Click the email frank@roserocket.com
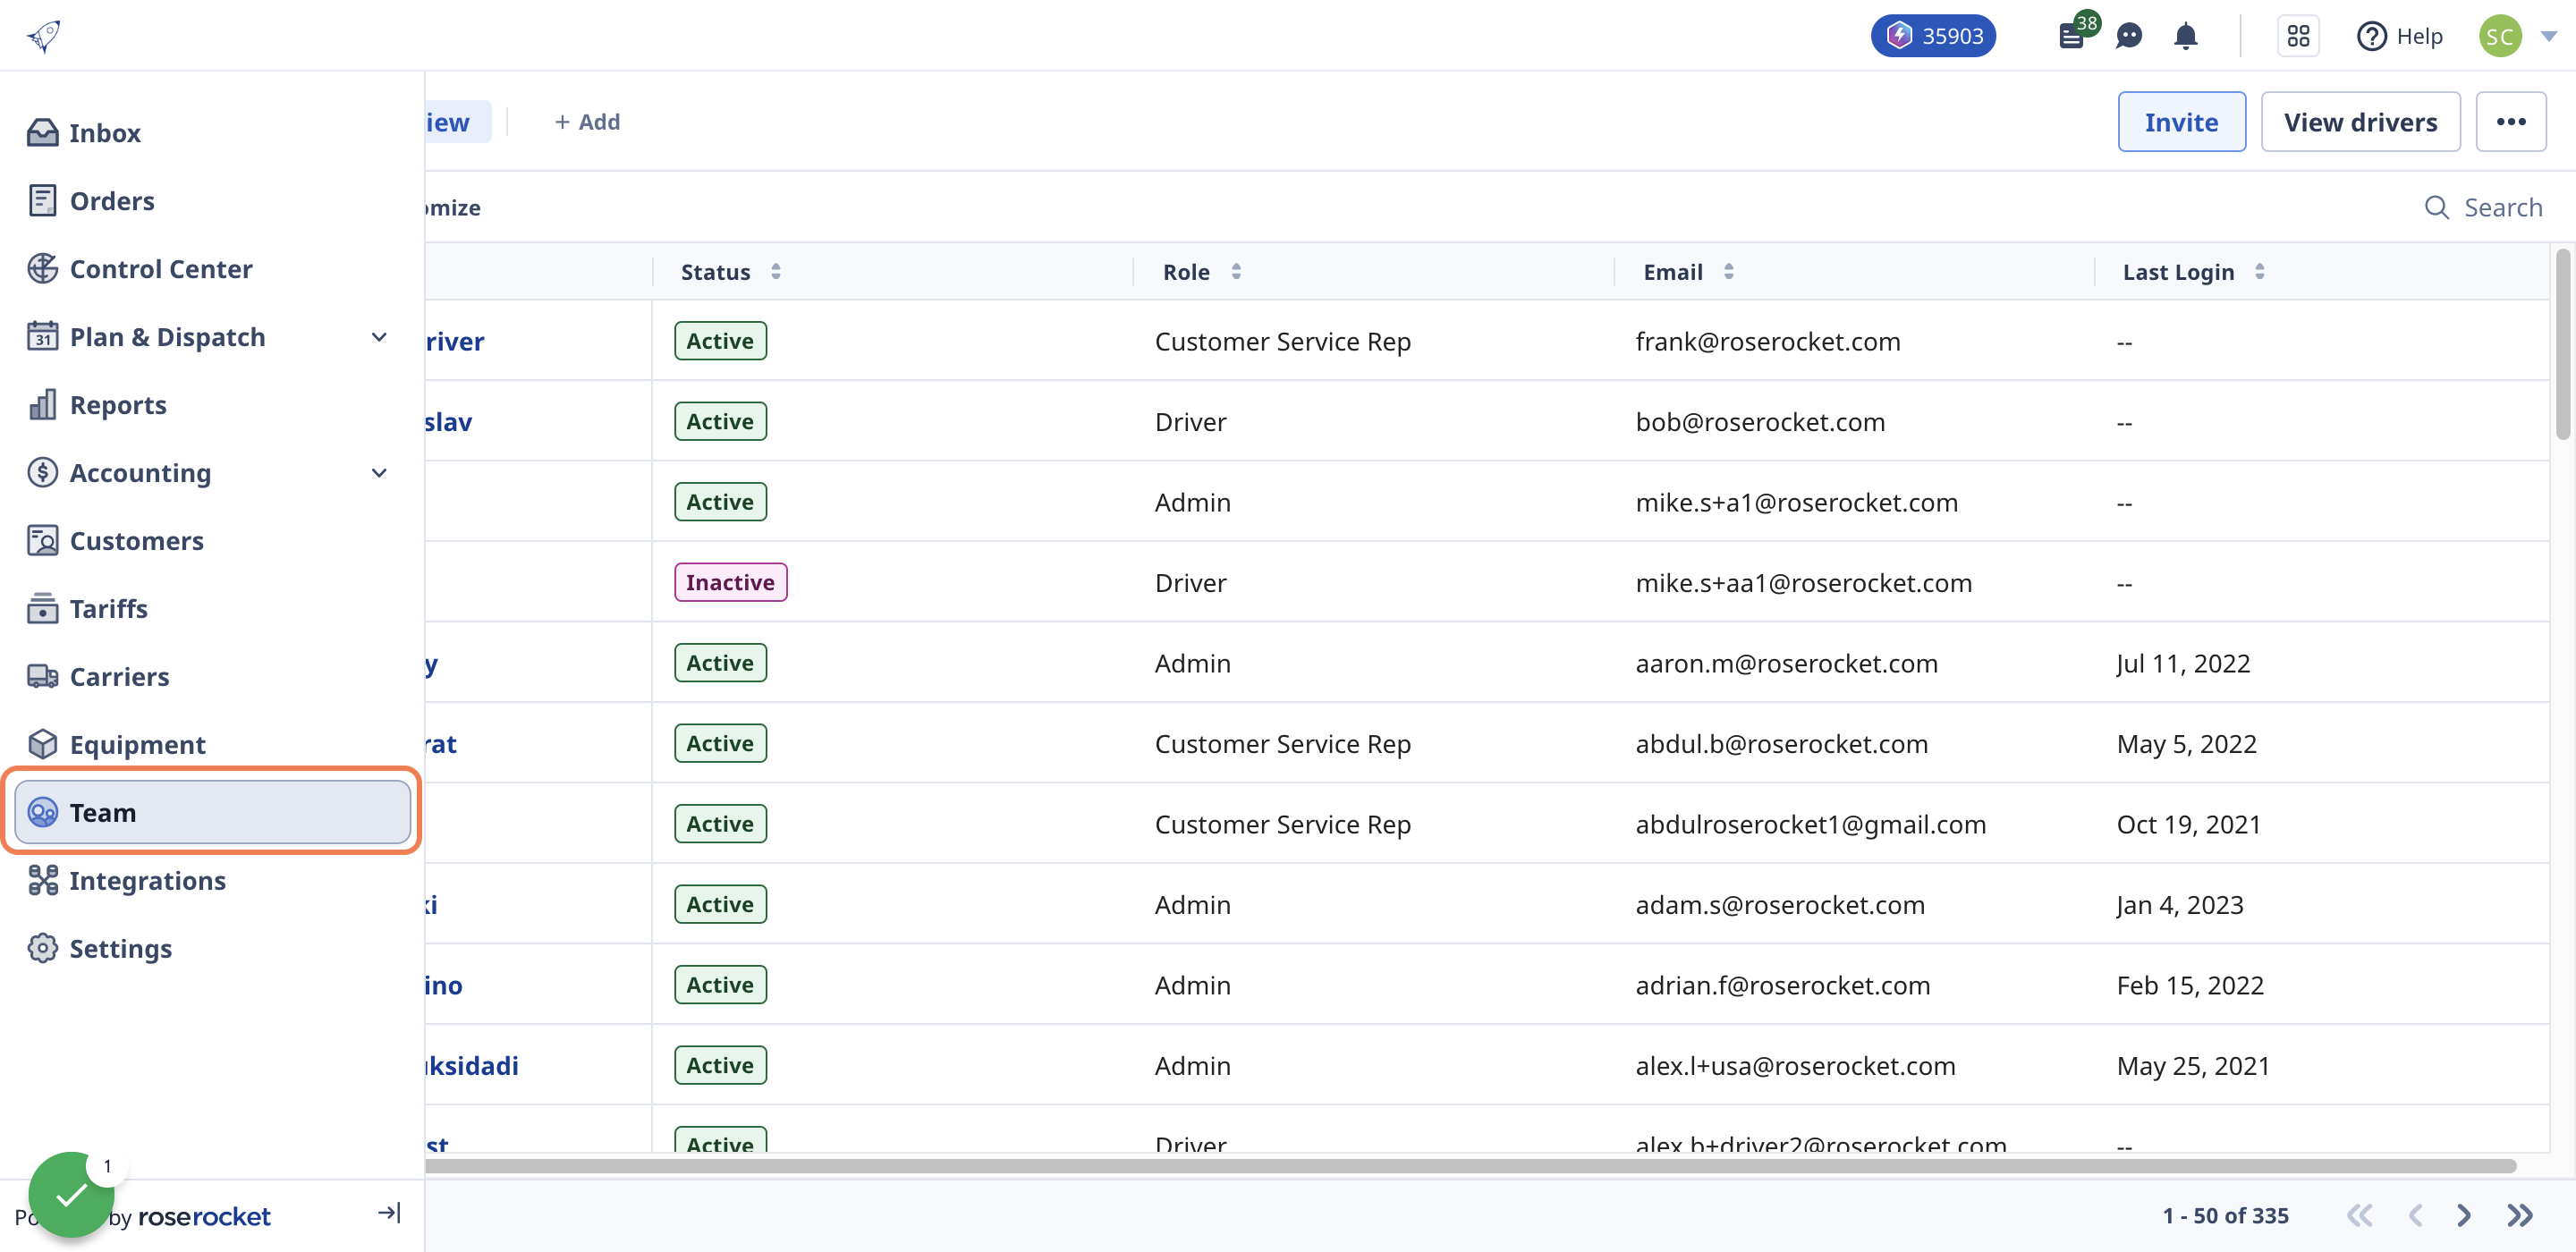This screenshot has height=1252, width=2576. pos(1768,342)
